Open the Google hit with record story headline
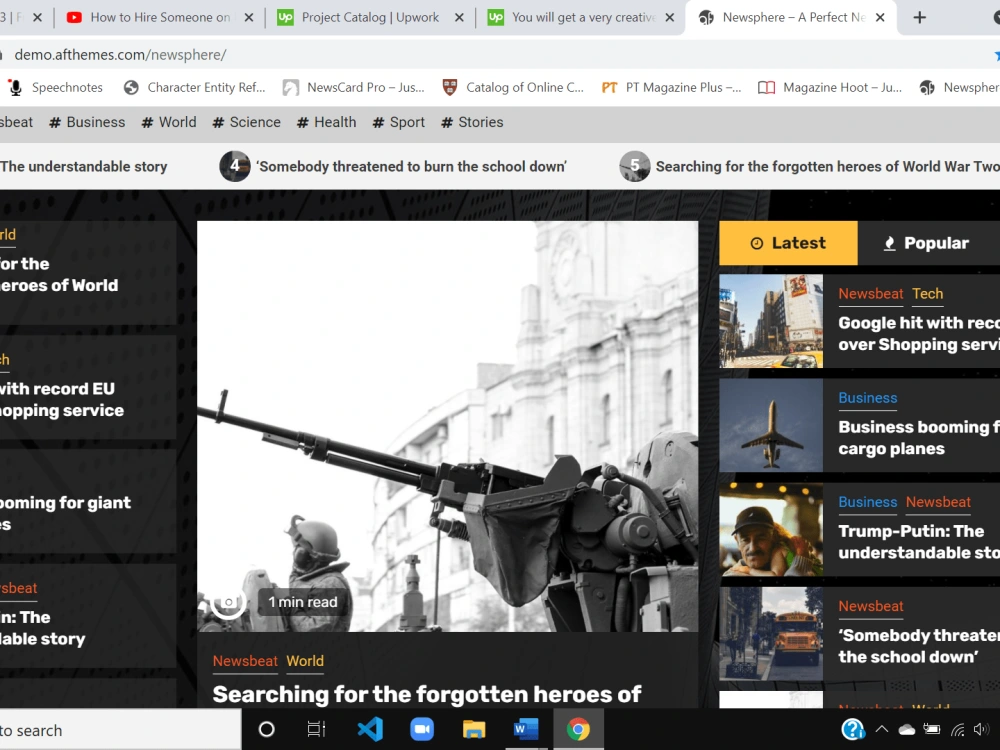The width and height of the screenshot is (1000, 750). (919, 334)
